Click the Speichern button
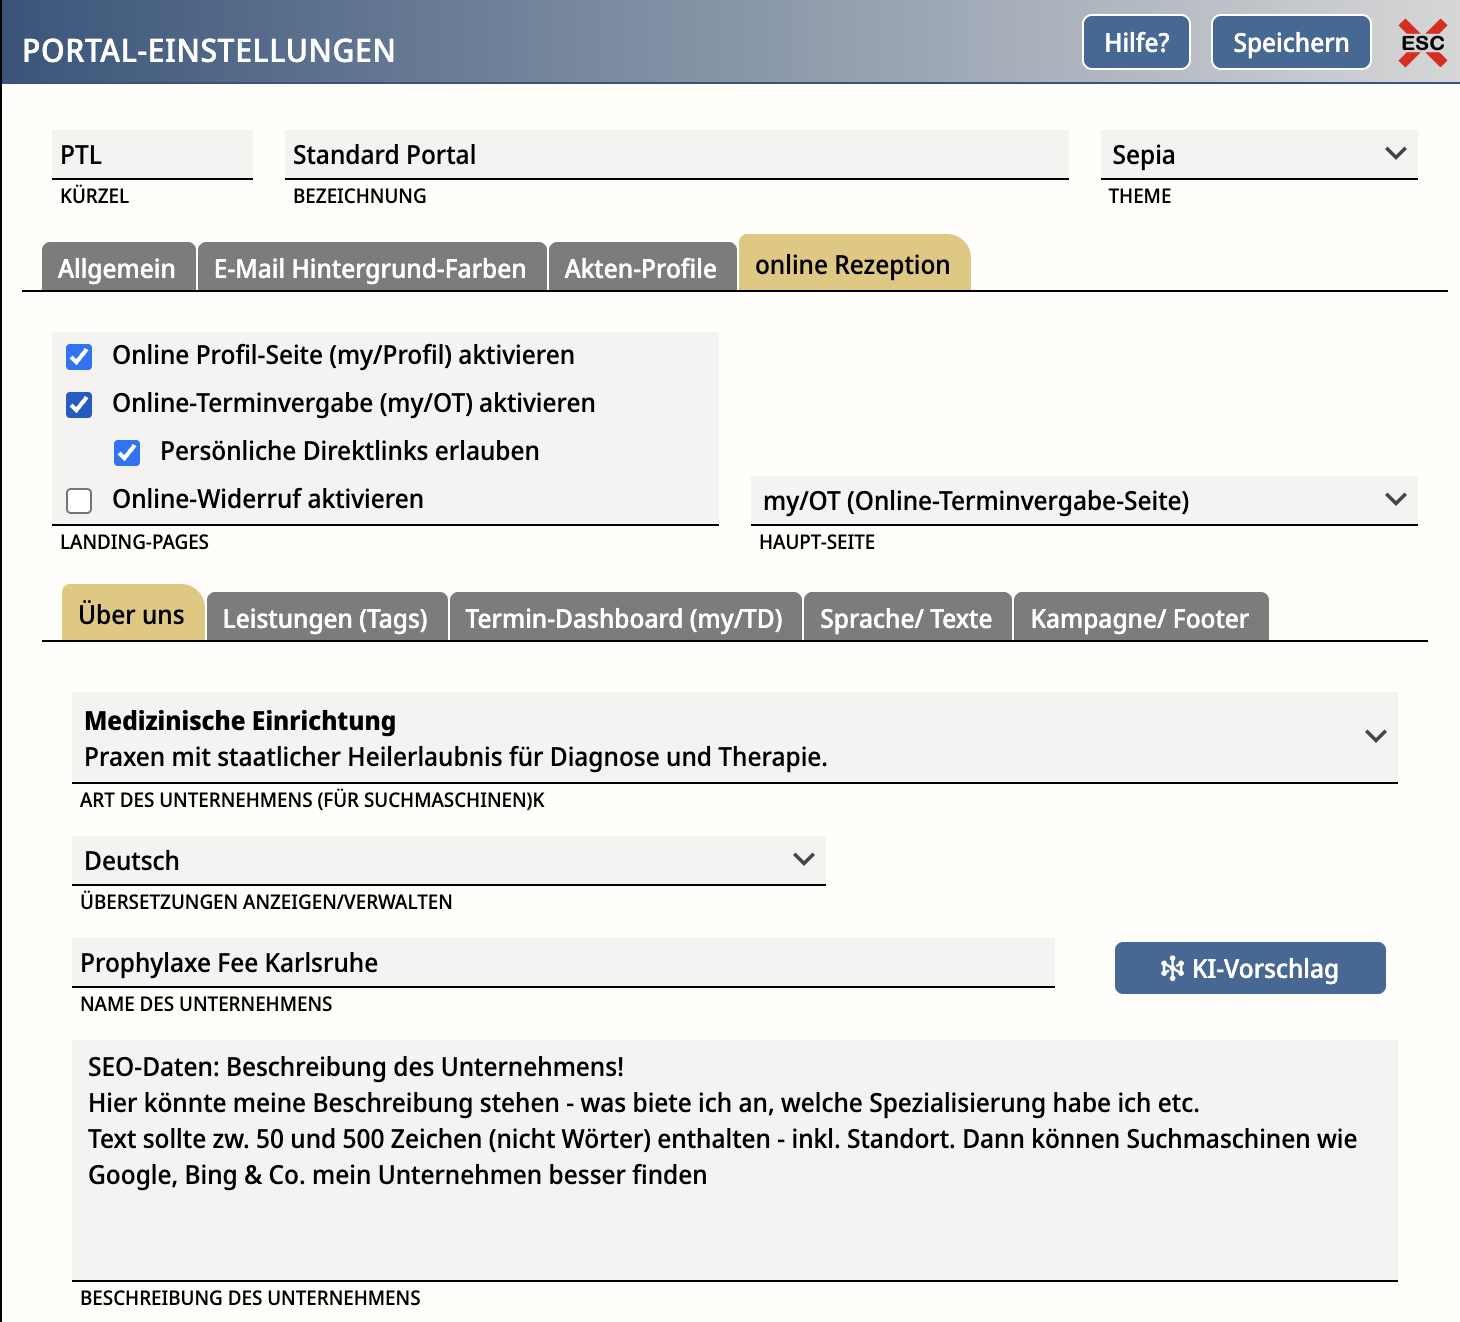This screenshot has width=1460, height=1322. pyautogui.click(x=1291, y=42)
